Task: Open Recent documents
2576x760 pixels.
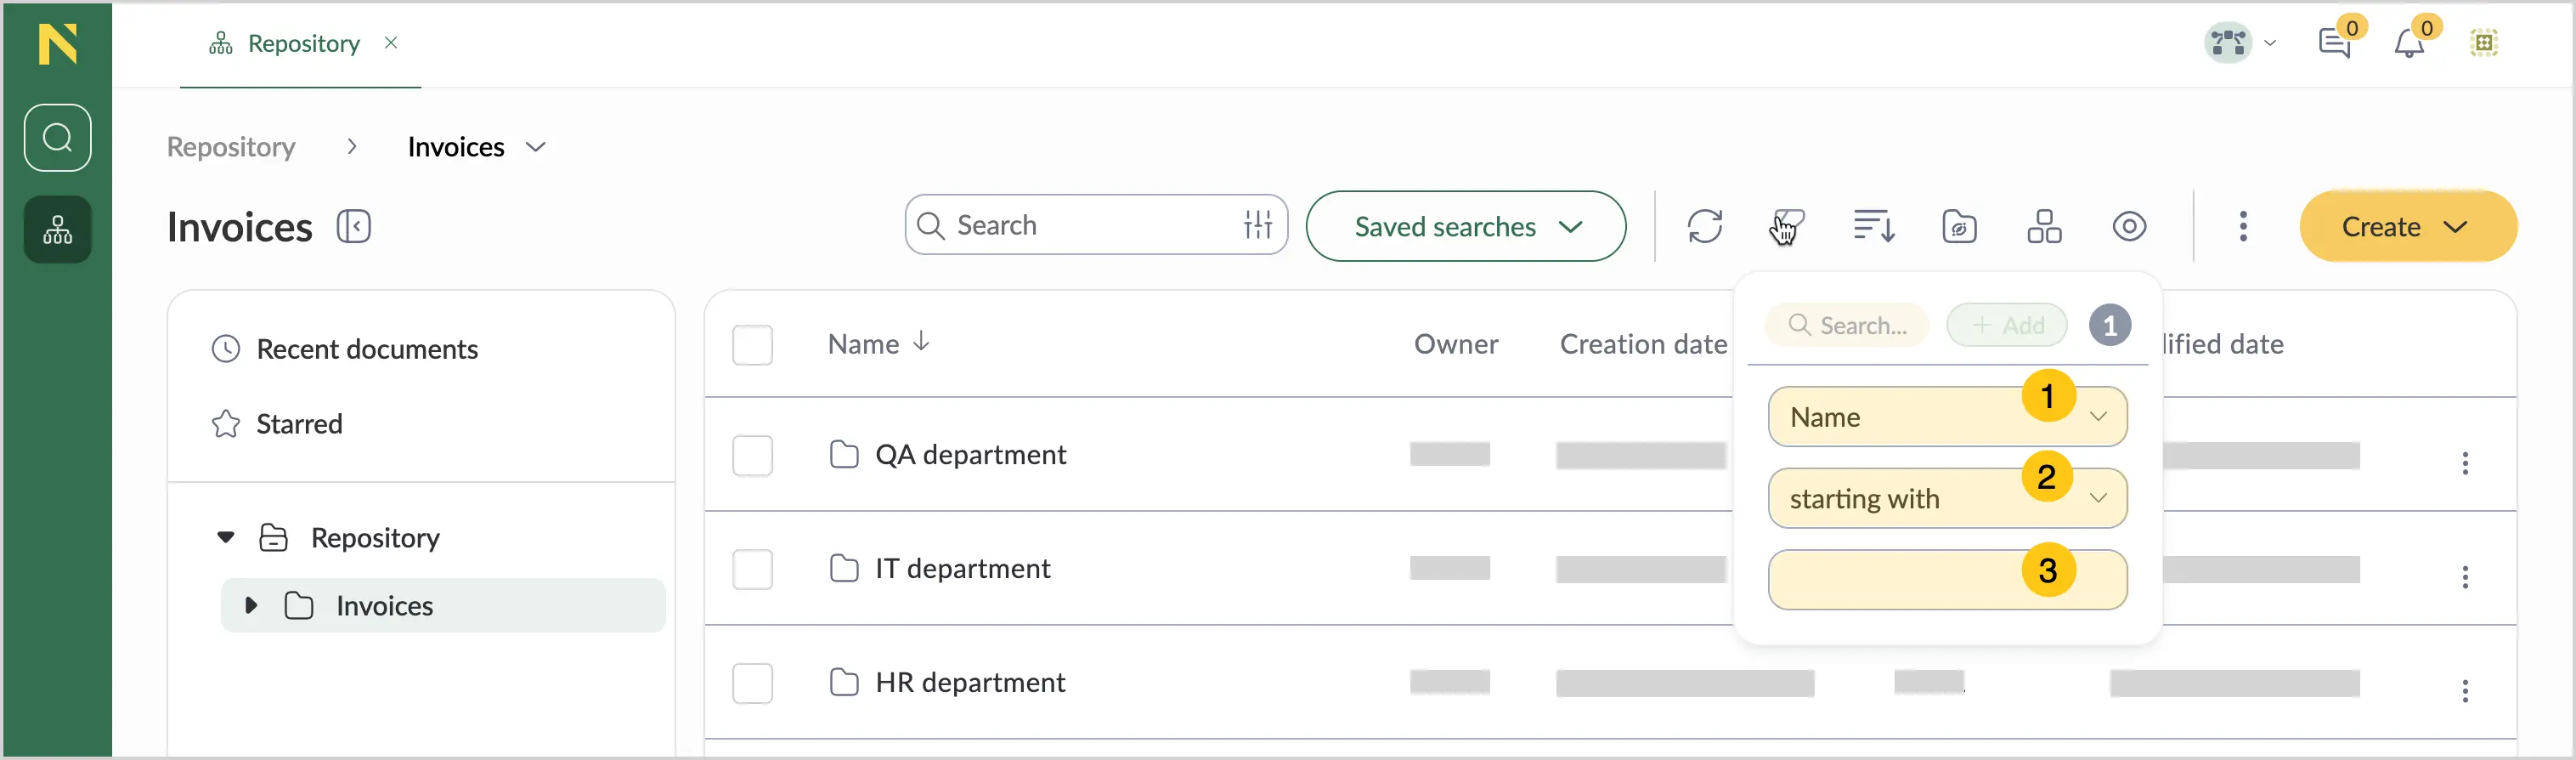Action: pyautogui.click(x=345, y=349)
